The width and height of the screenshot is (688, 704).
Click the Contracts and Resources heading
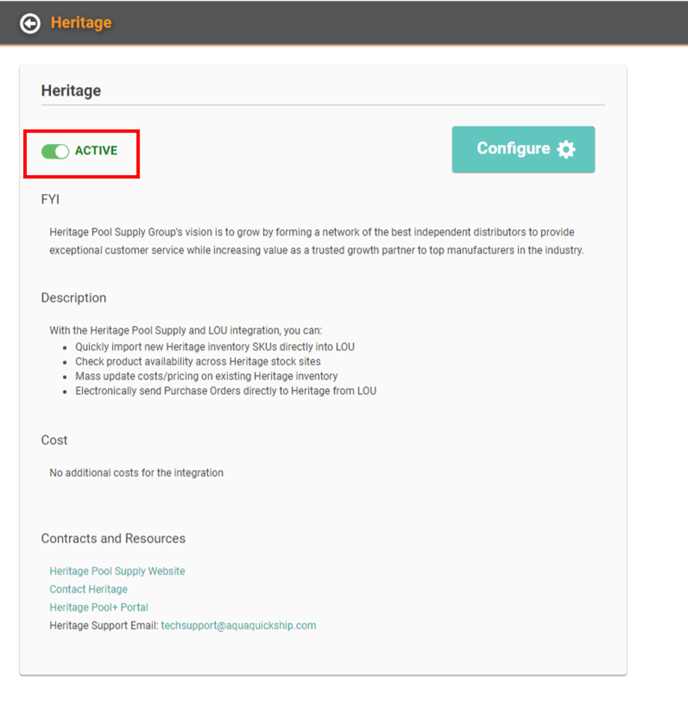click(x=113, y=538)
